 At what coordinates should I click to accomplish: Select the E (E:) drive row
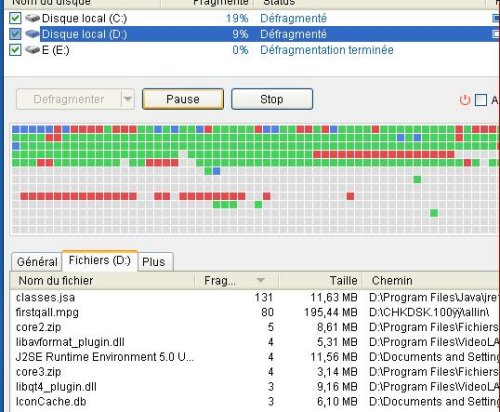pos(253,50)
